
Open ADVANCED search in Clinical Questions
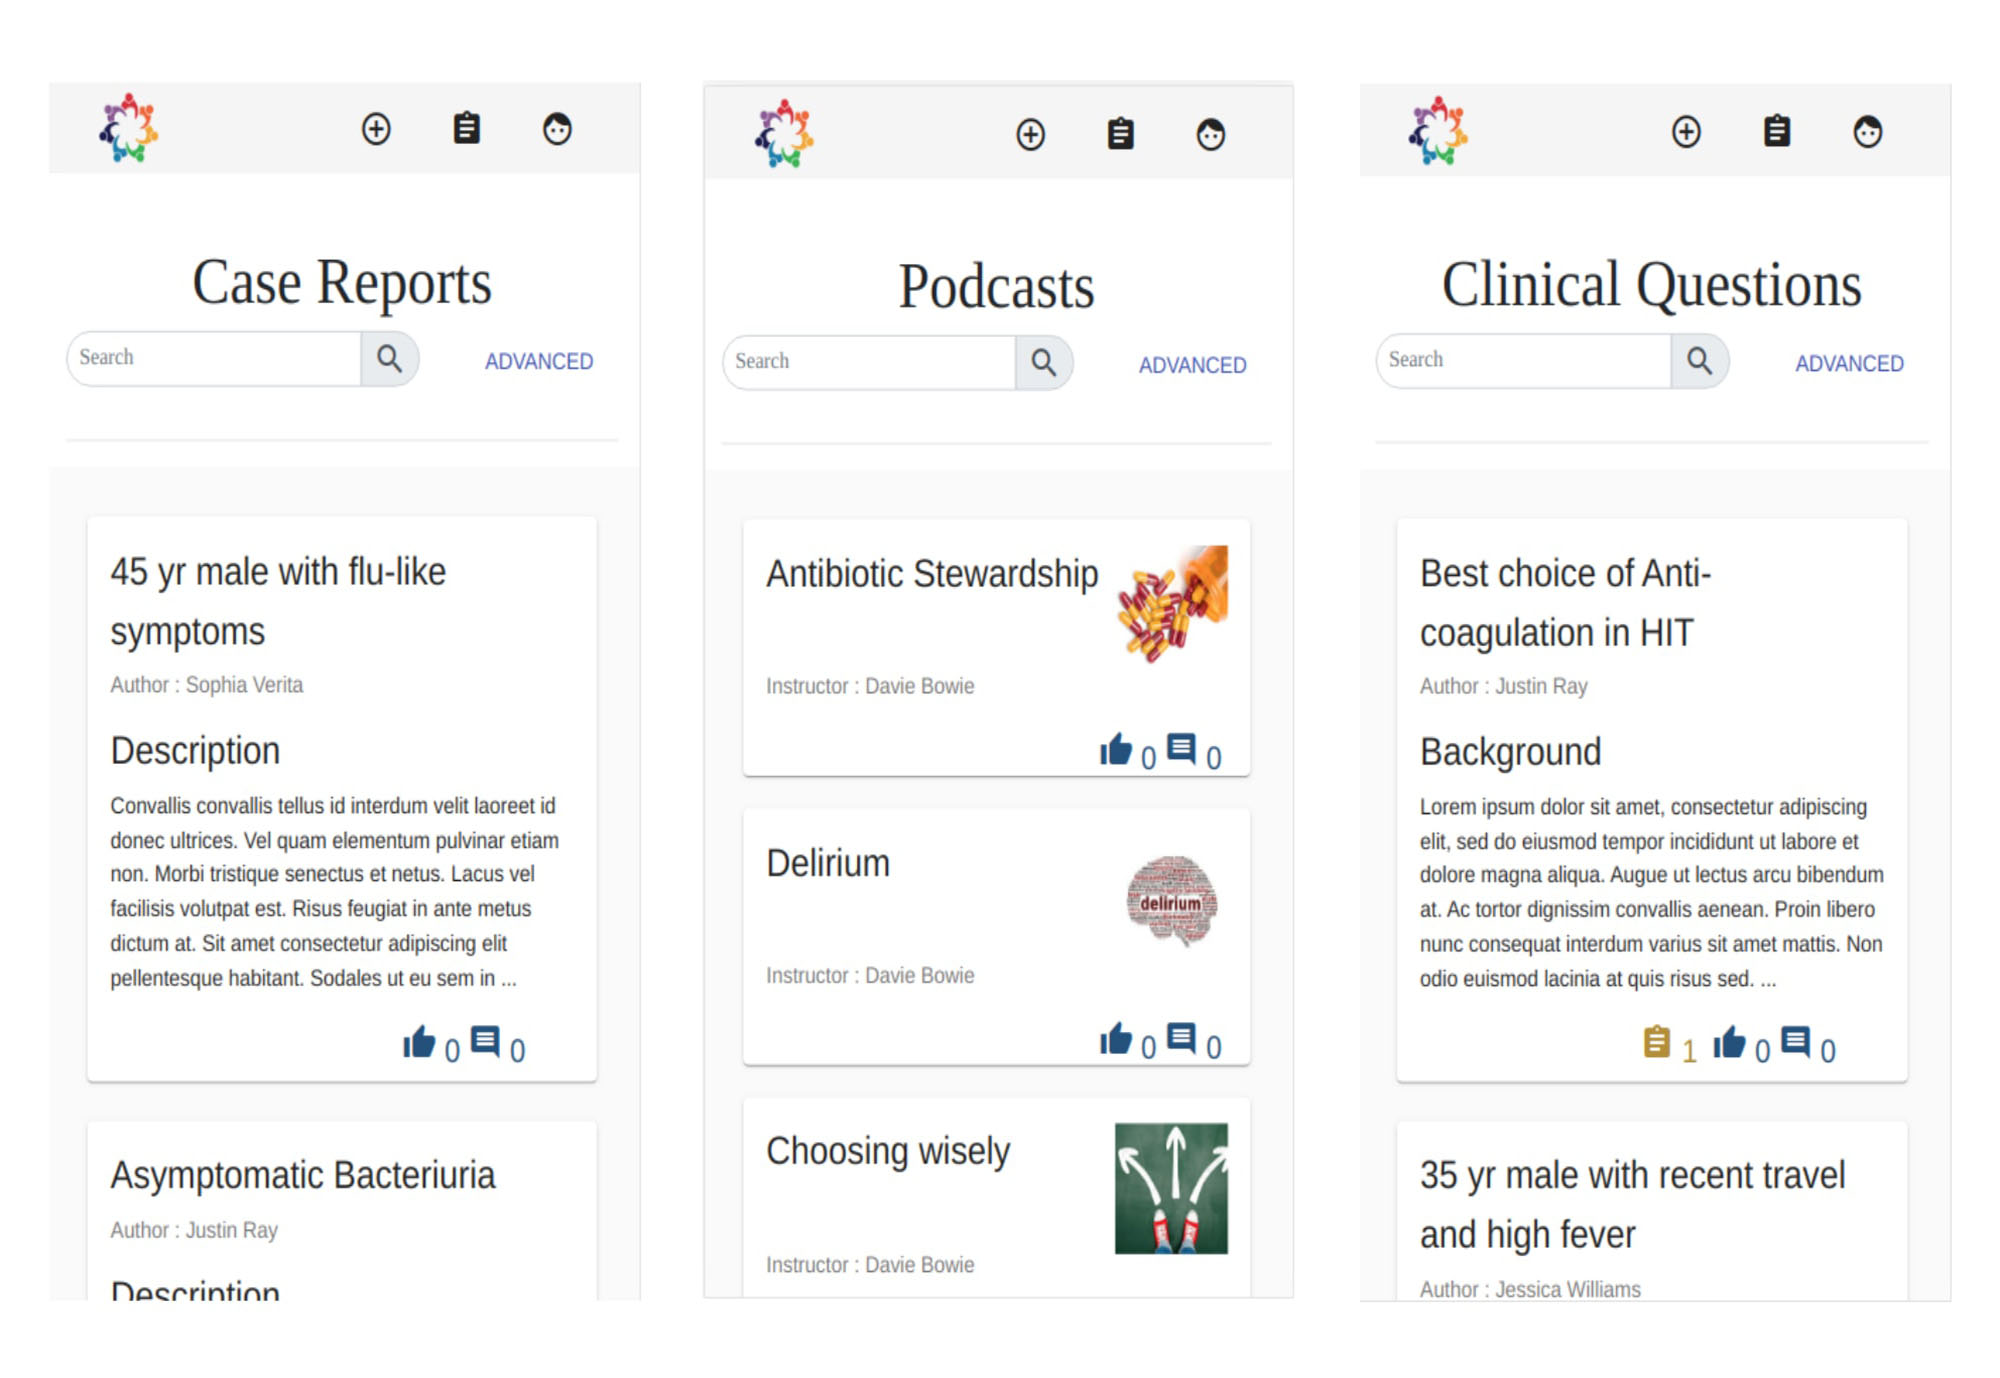[1849, 363]
